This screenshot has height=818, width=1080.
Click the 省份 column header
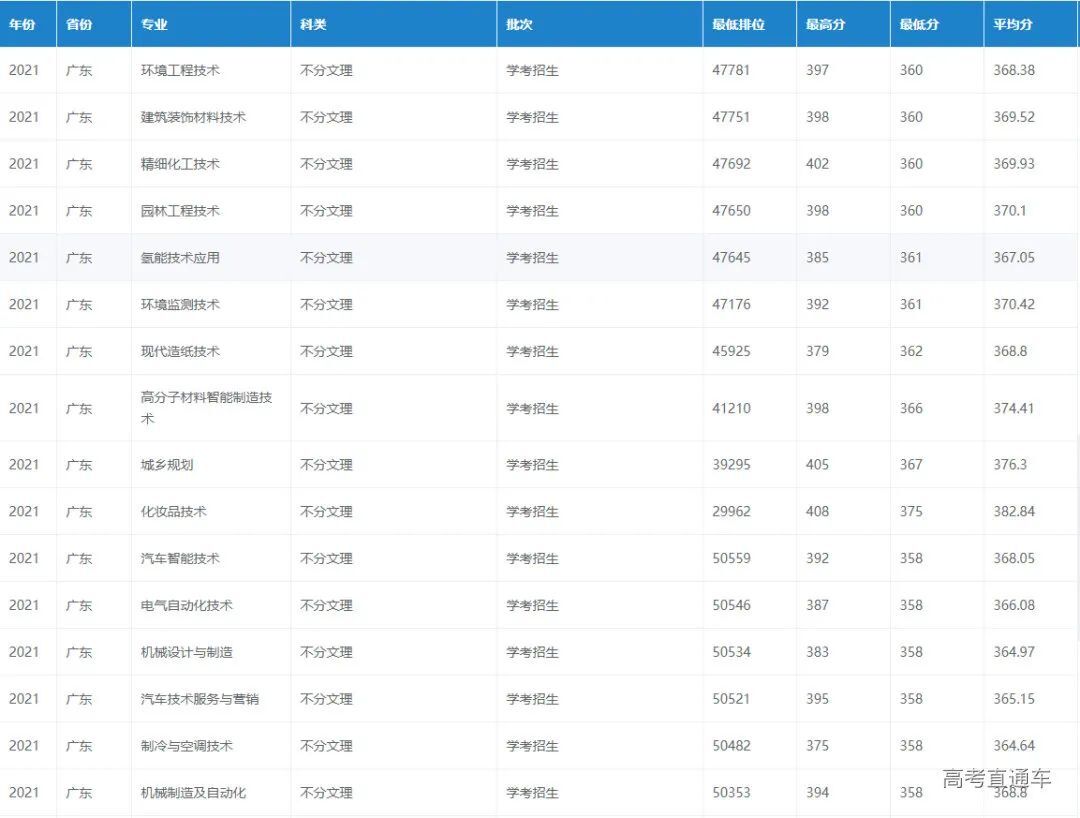point(79,25)
